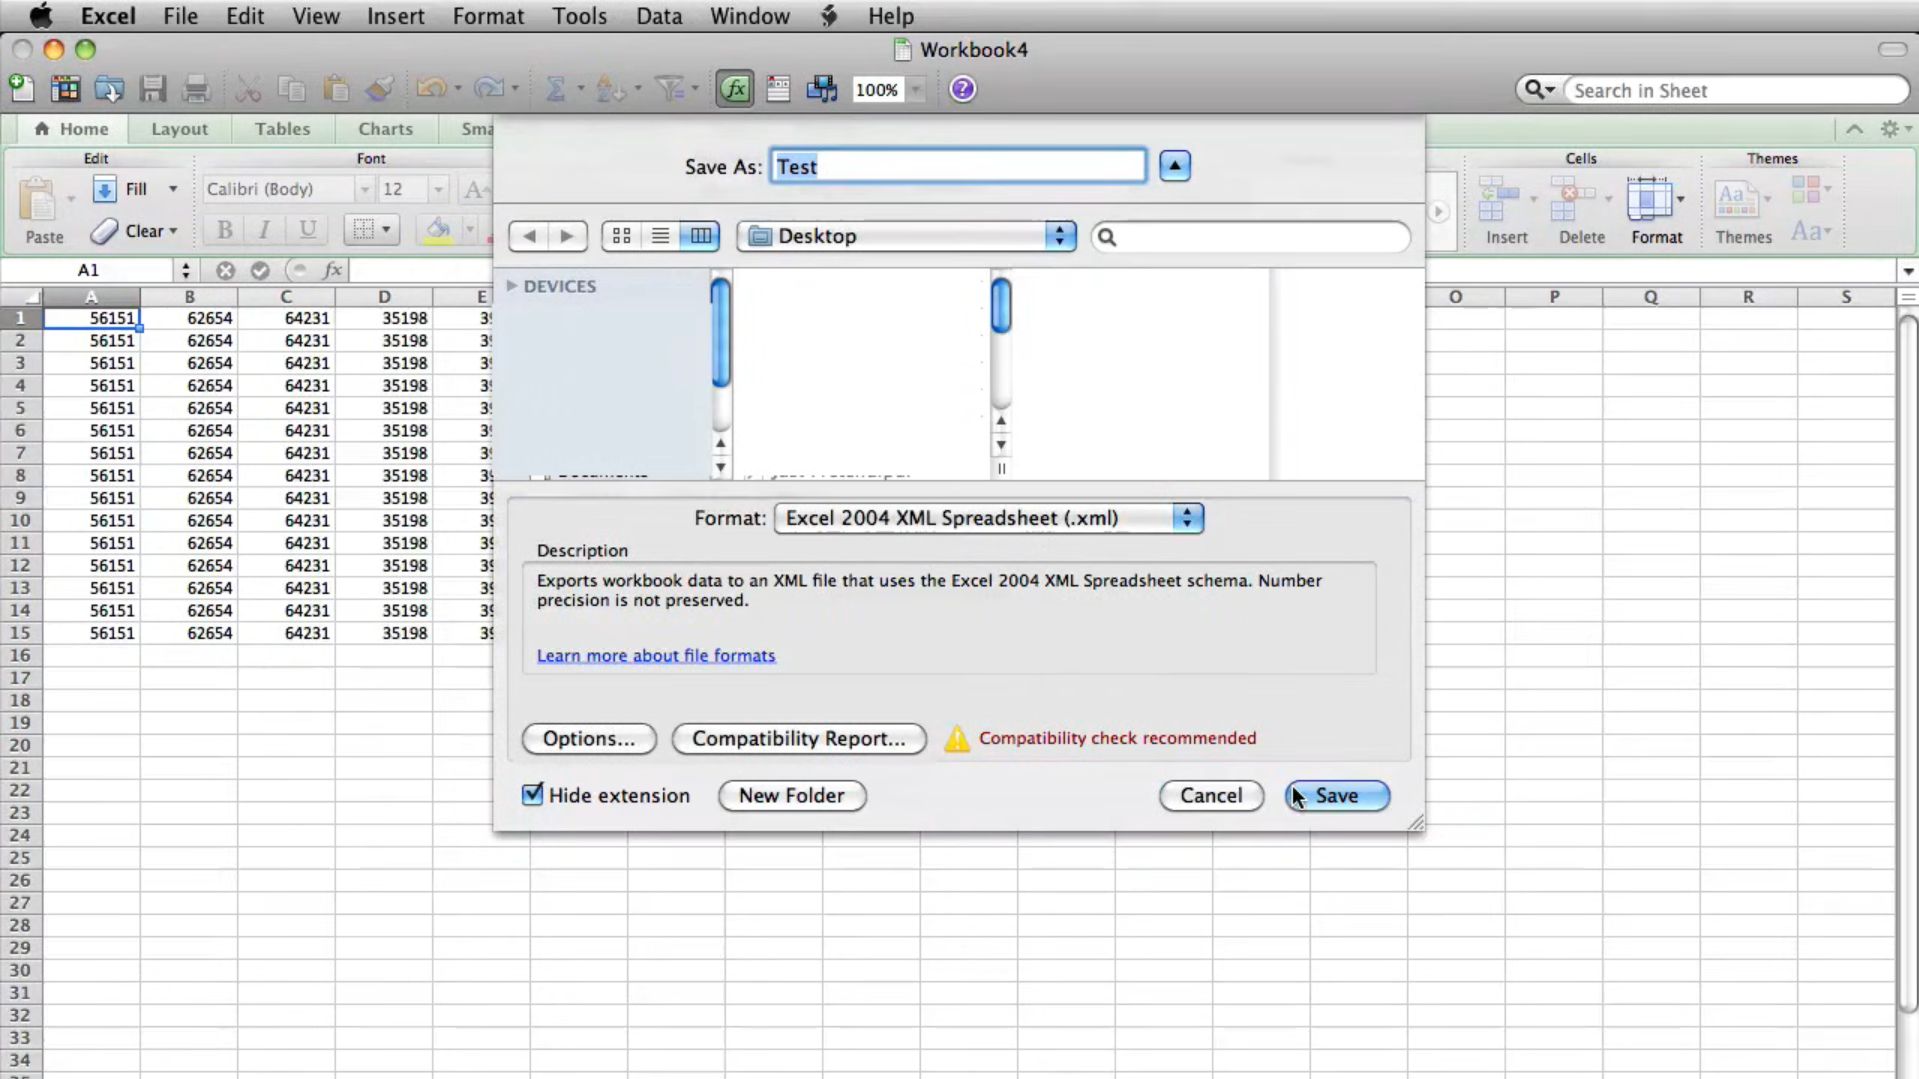Click the Print toolbar icon

click(x=196, y=89)
